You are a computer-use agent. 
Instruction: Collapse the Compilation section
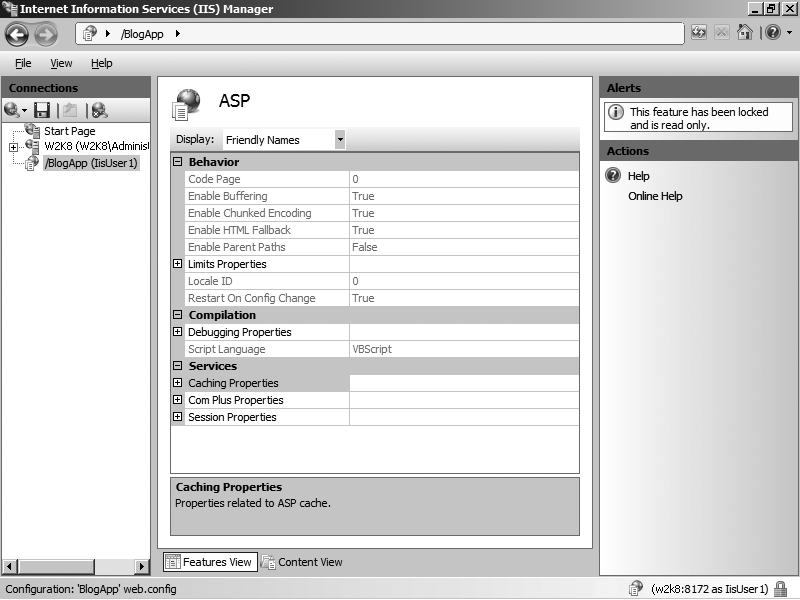tap(178, 315)
